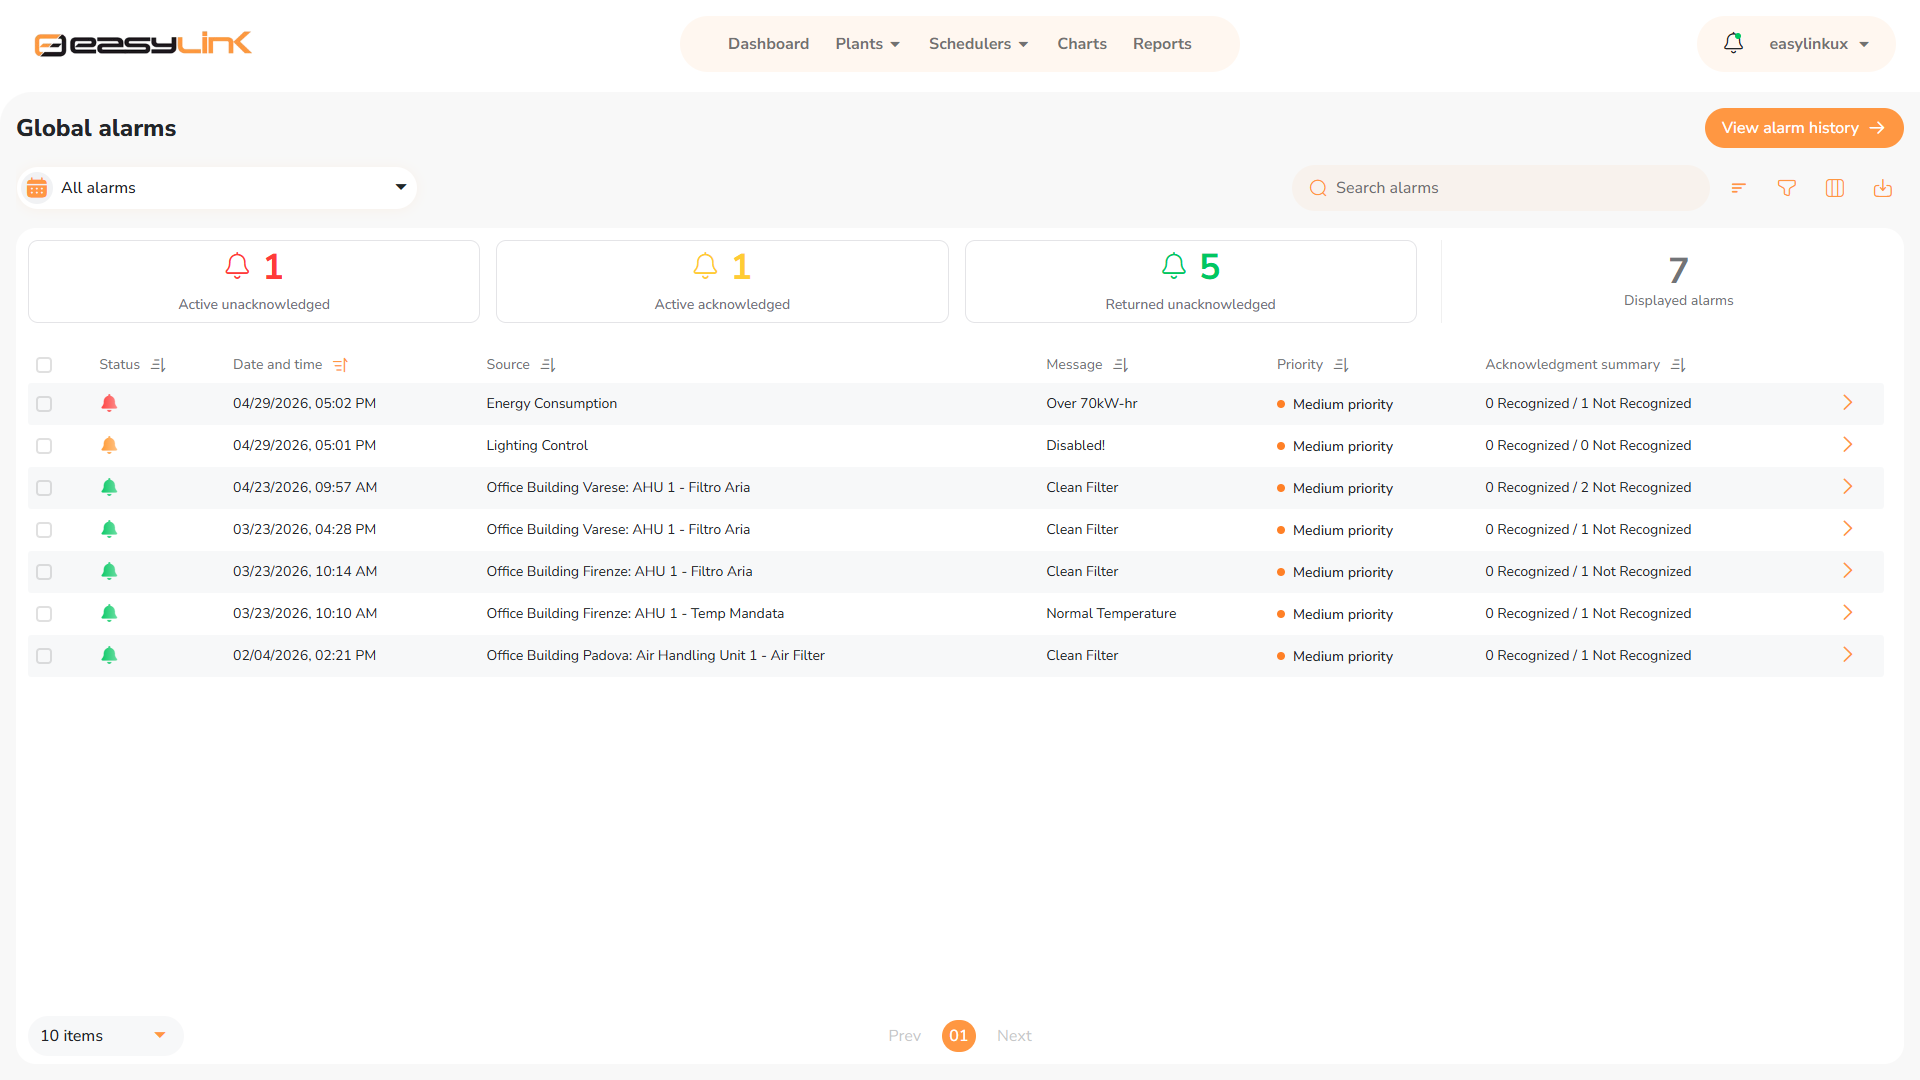Go to the Charts page
Viewport: 1920px width, 1080px height.
tap(1082, 44)
